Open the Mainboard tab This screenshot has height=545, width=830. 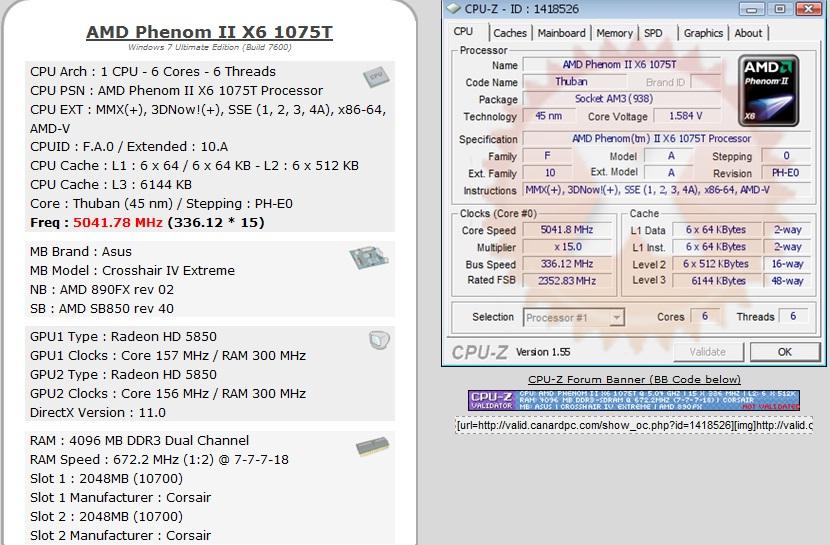(561, 33)
